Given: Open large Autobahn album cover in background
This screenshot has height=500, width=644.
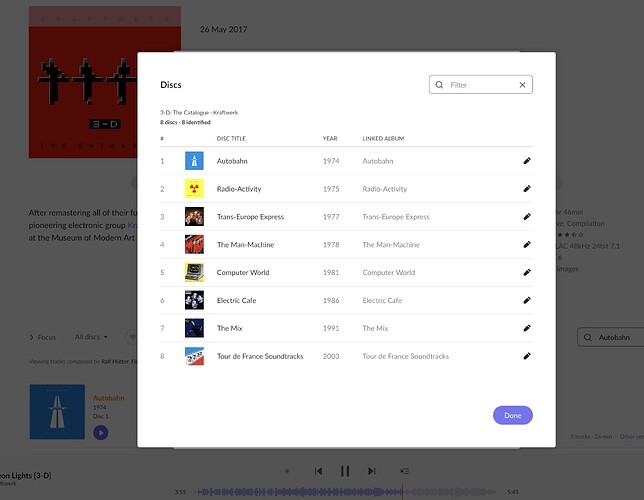Looking at the screenshot, I should pyautogui.click(x=57, y=412).
